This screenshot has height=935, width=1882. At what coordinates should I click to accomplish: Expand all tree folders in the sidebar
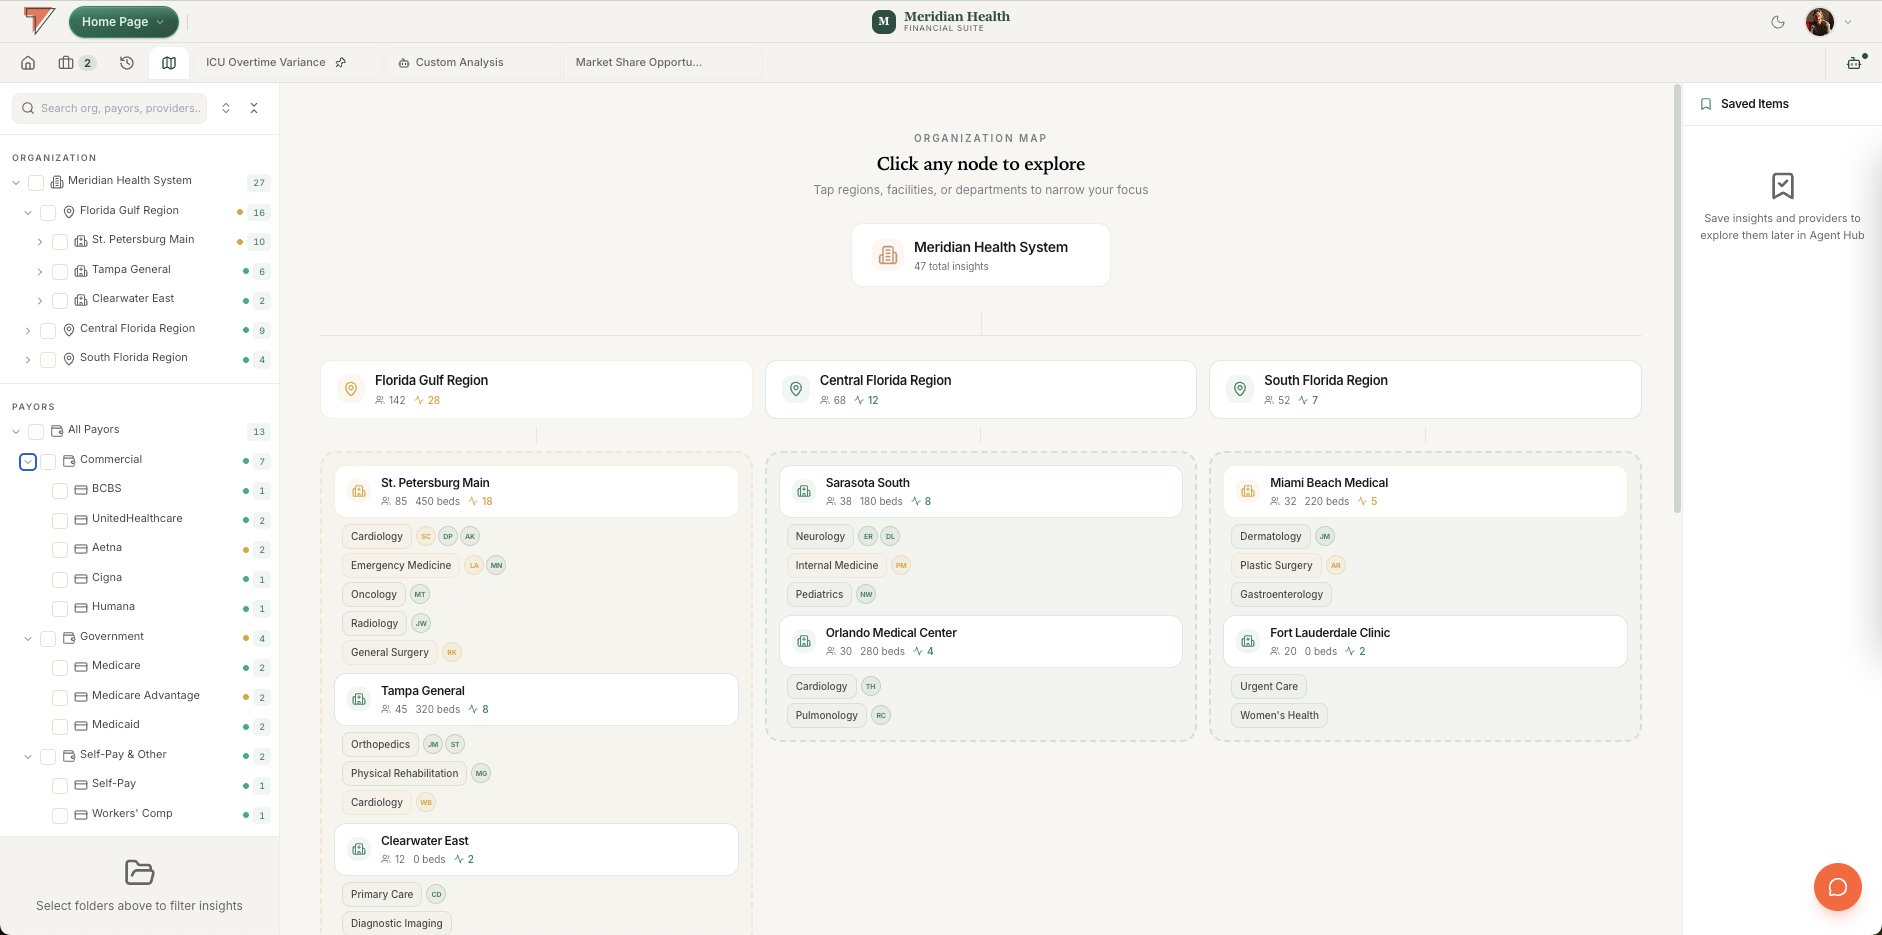pyautogui.click(x=226, y=108)
